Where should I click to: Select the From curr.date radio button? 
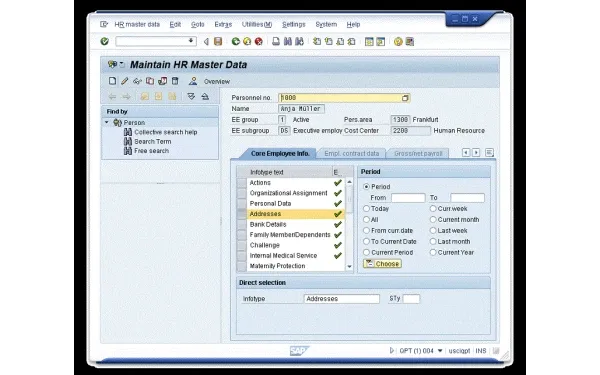[366, 230]
